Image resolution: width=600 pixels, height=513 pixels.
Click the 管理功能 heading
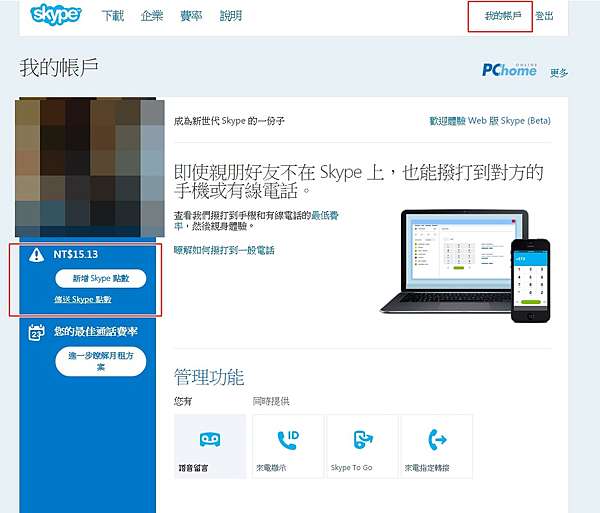pos(209,378)
